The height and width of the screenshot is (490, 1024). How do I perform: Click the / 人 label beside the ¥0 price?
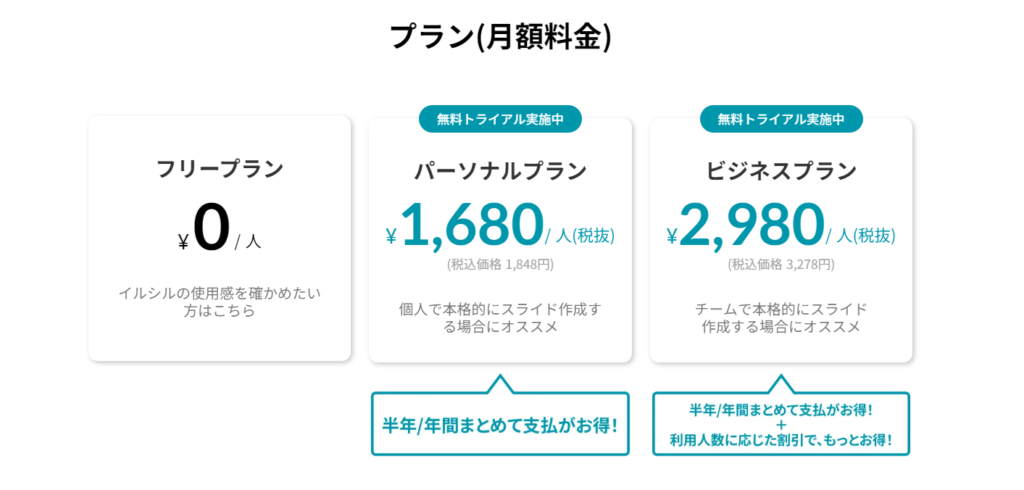(x=248, y=242)
